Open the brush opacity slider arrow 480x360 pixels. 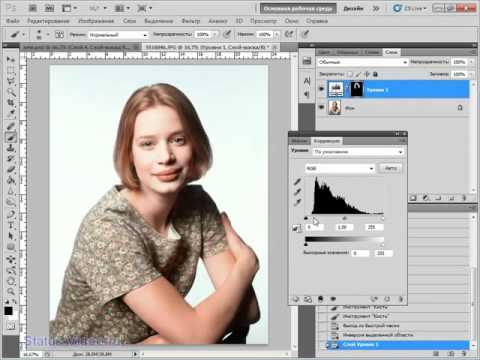coord(215,34)
